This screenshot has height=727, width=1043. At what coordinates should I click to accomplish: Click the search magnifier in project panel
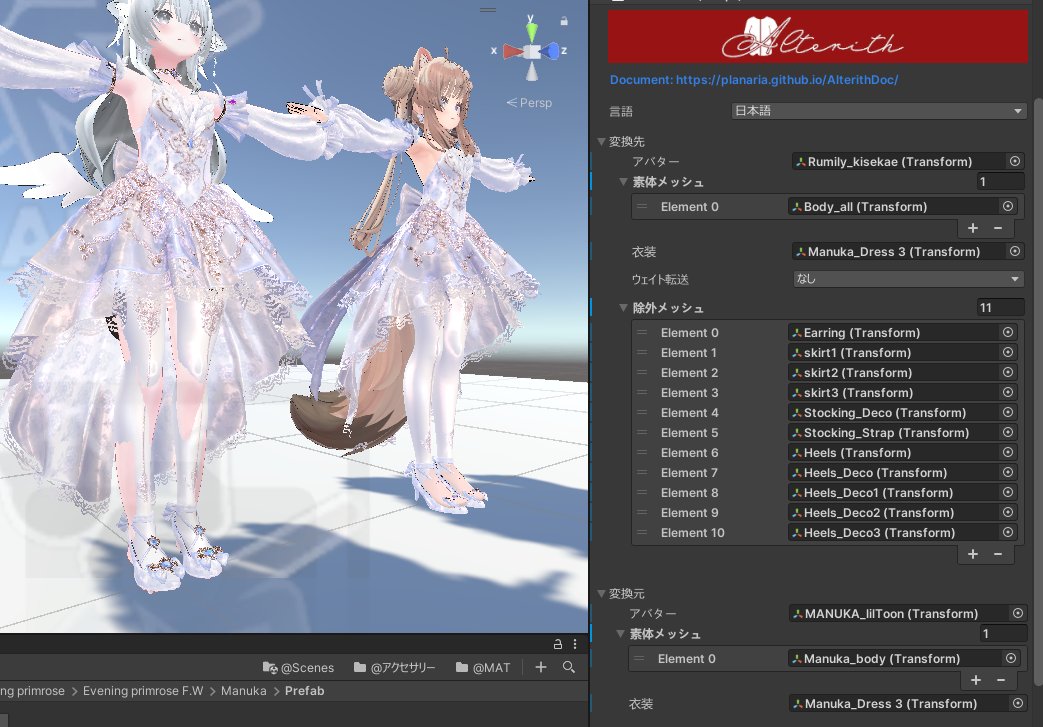tap(568, 666)
